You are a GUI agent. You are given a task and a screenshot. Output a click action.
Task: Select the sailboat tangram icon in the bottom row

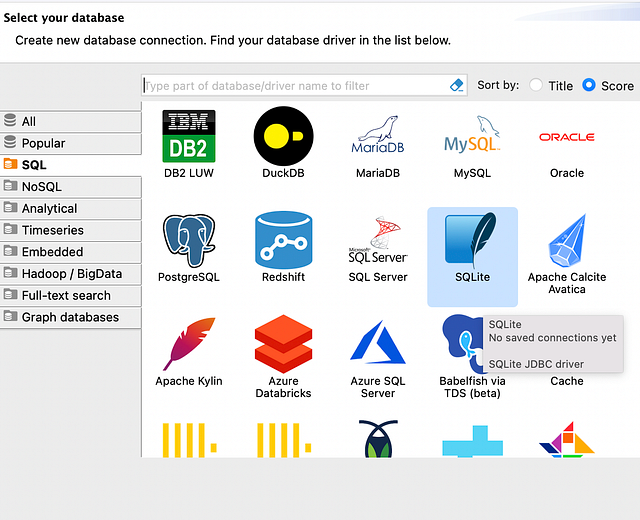[x=567, y=439]
